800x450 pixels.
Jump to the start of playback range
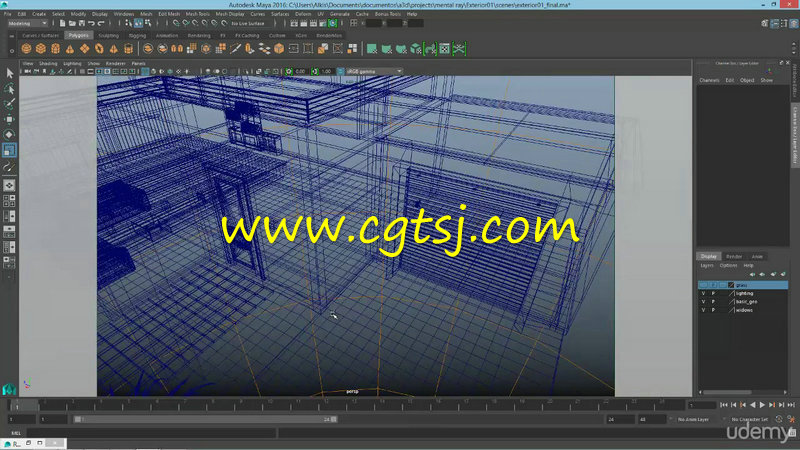[x=723, y=405]
